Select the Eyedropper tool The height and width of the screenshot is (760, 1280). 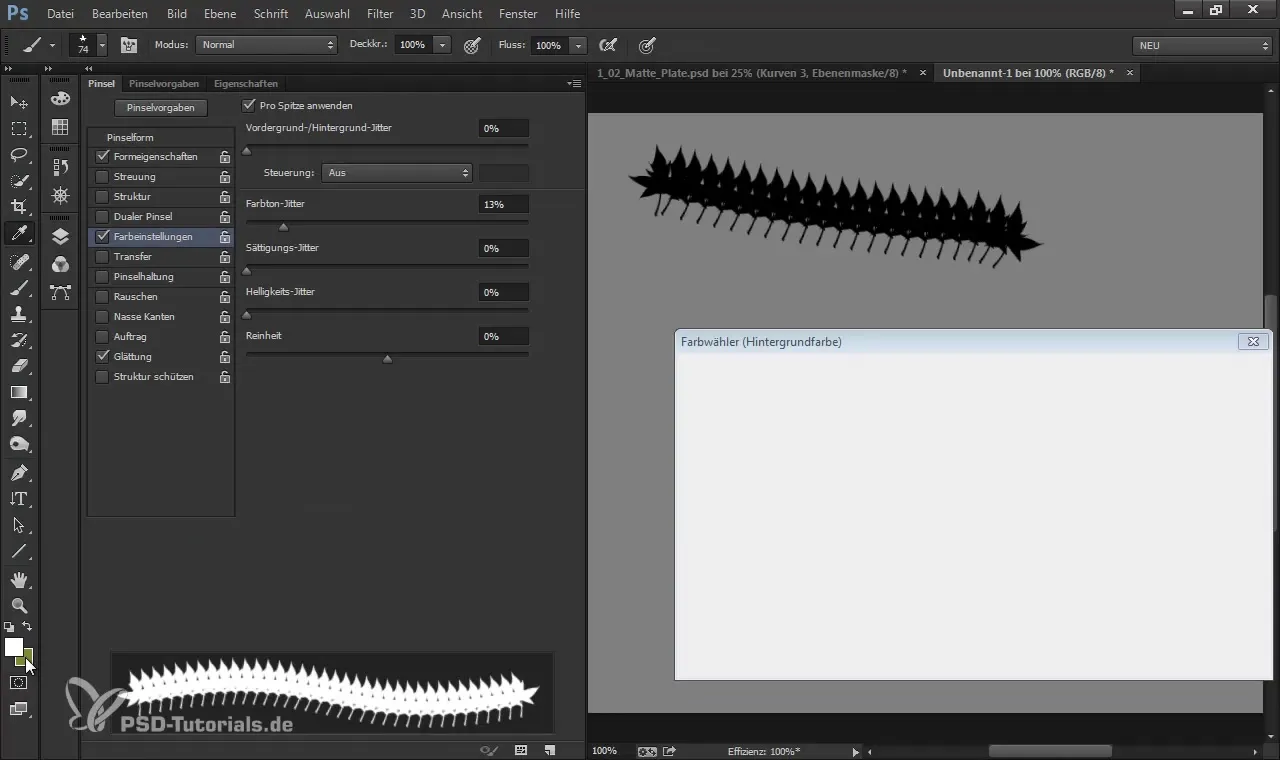pyautogui.click(x=19, y=234)
